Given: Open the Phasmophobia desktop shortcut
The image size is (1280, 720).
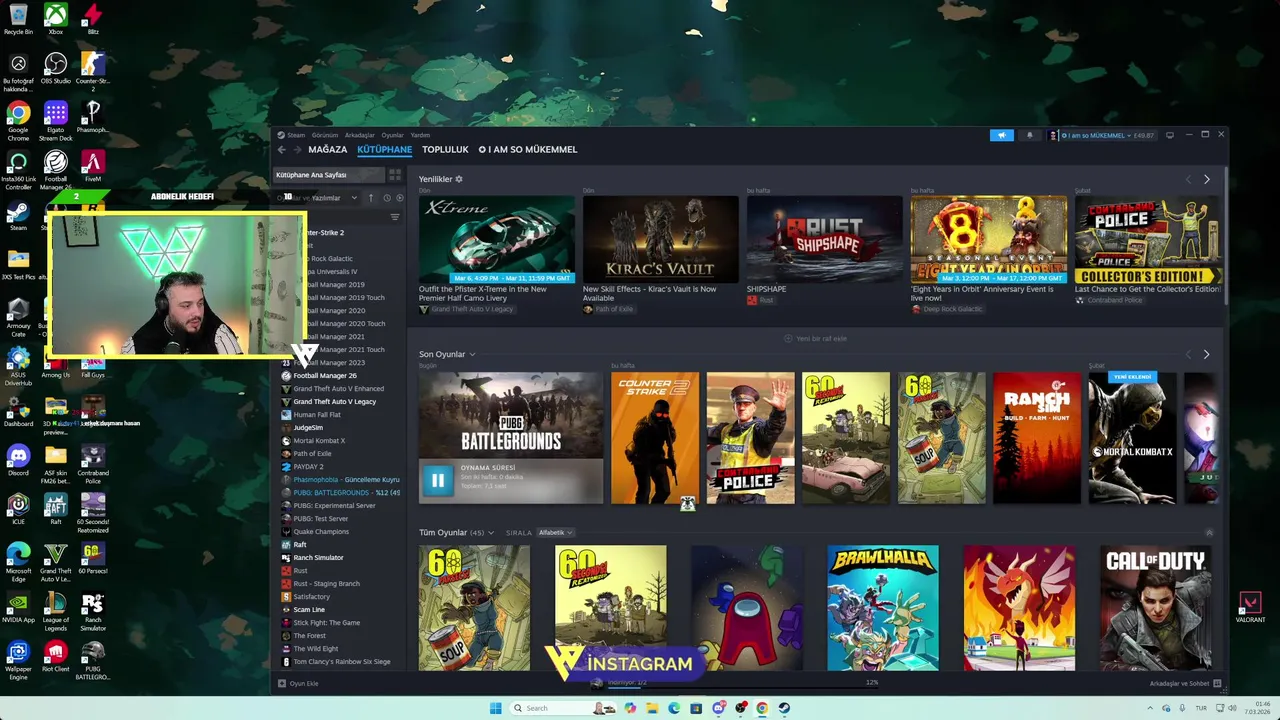Looking at the screenshot, I should tap(93, 117).
